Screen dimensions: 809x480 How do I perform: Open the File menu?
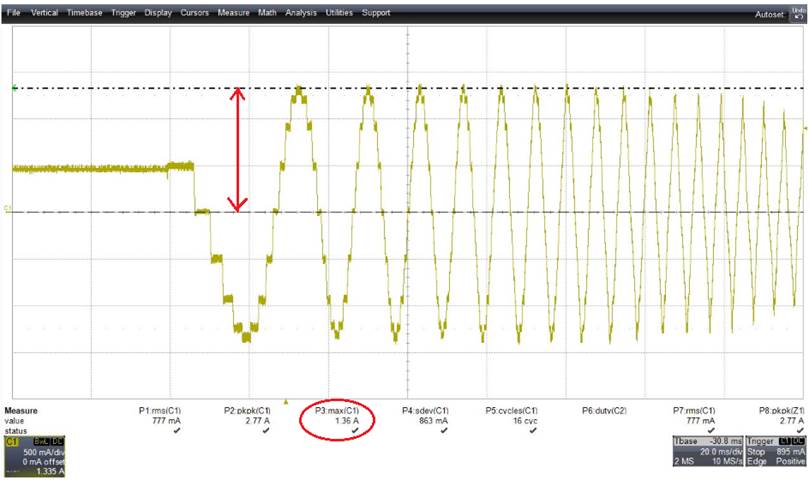point(14,12)
